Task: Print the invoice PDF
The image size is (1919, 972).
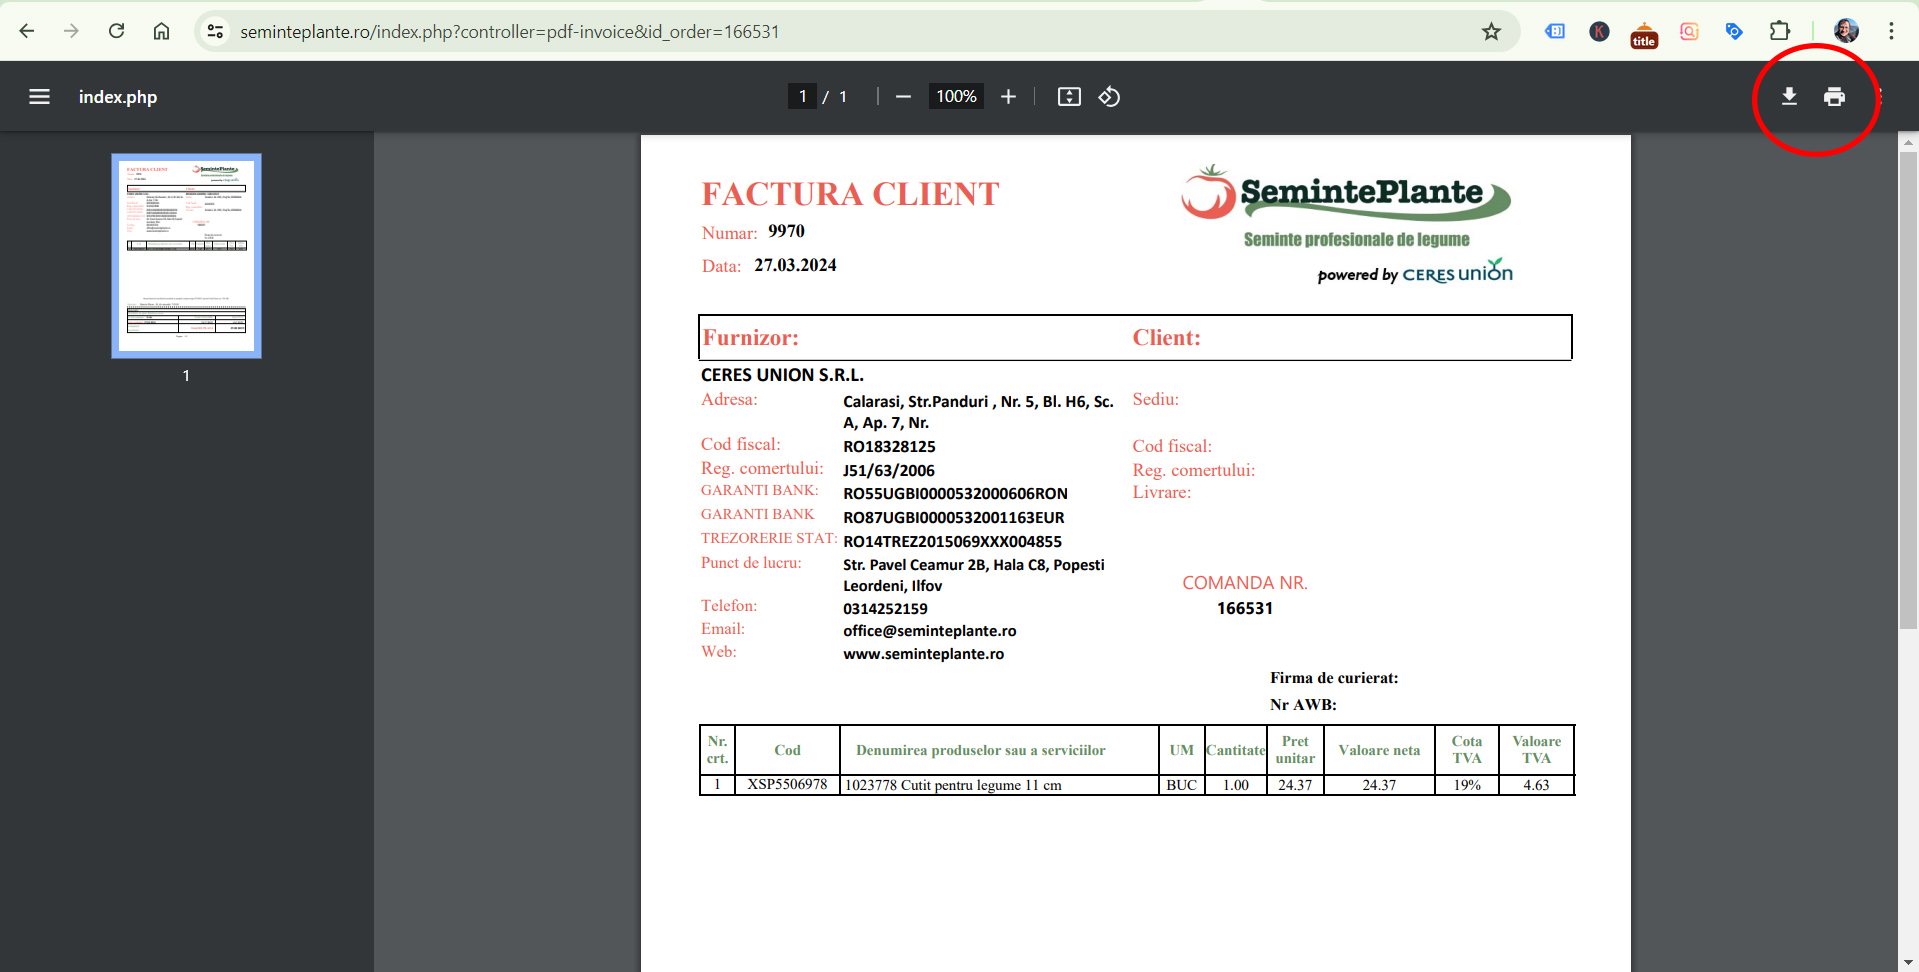Action: pyautogui.click(x=1834, y=97)
